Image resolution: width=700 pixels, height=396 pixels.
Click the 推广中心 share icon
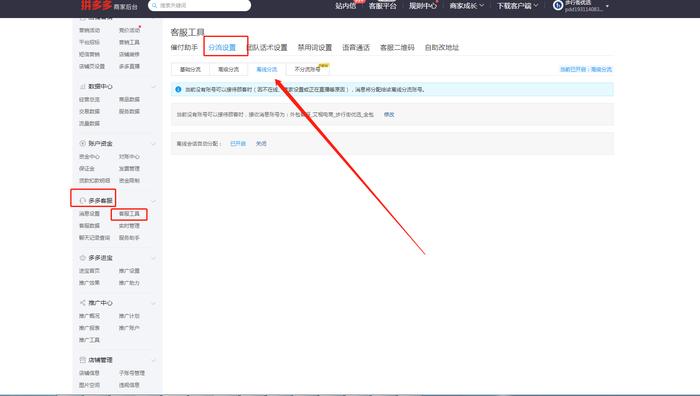pyautogui.click(x=82, y=303)
